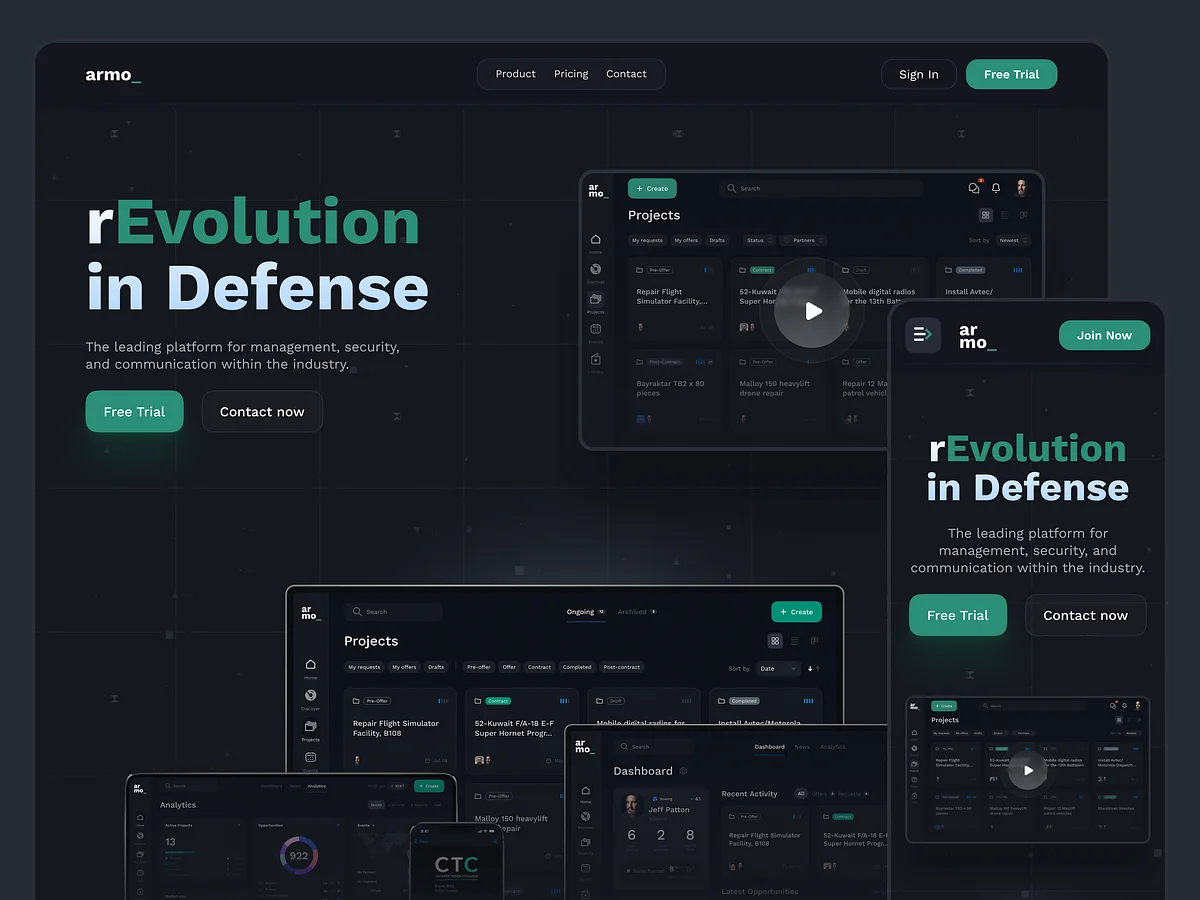Switch to Ongoing tab in laptop mockup
The image size is (1200, 900).
pyautogui.click(x=586, y=611)
